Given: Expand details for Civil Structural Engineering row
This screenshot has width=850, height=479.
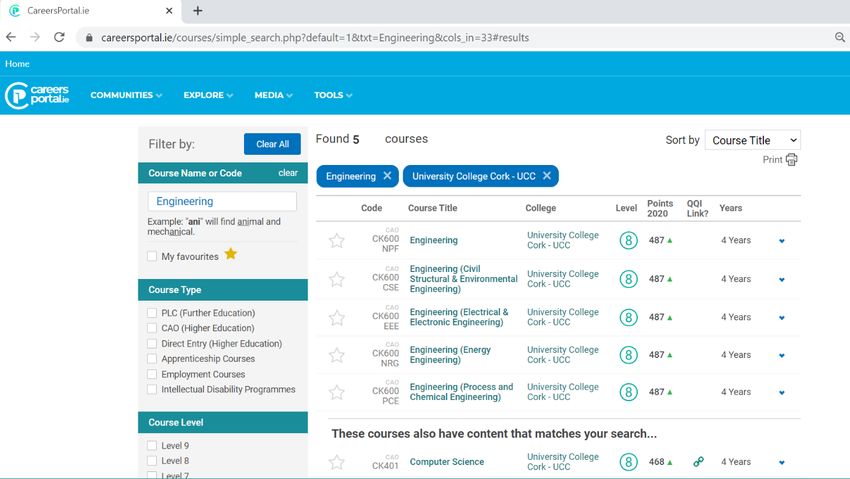Looking at the screenshot, I should point(782,280).
